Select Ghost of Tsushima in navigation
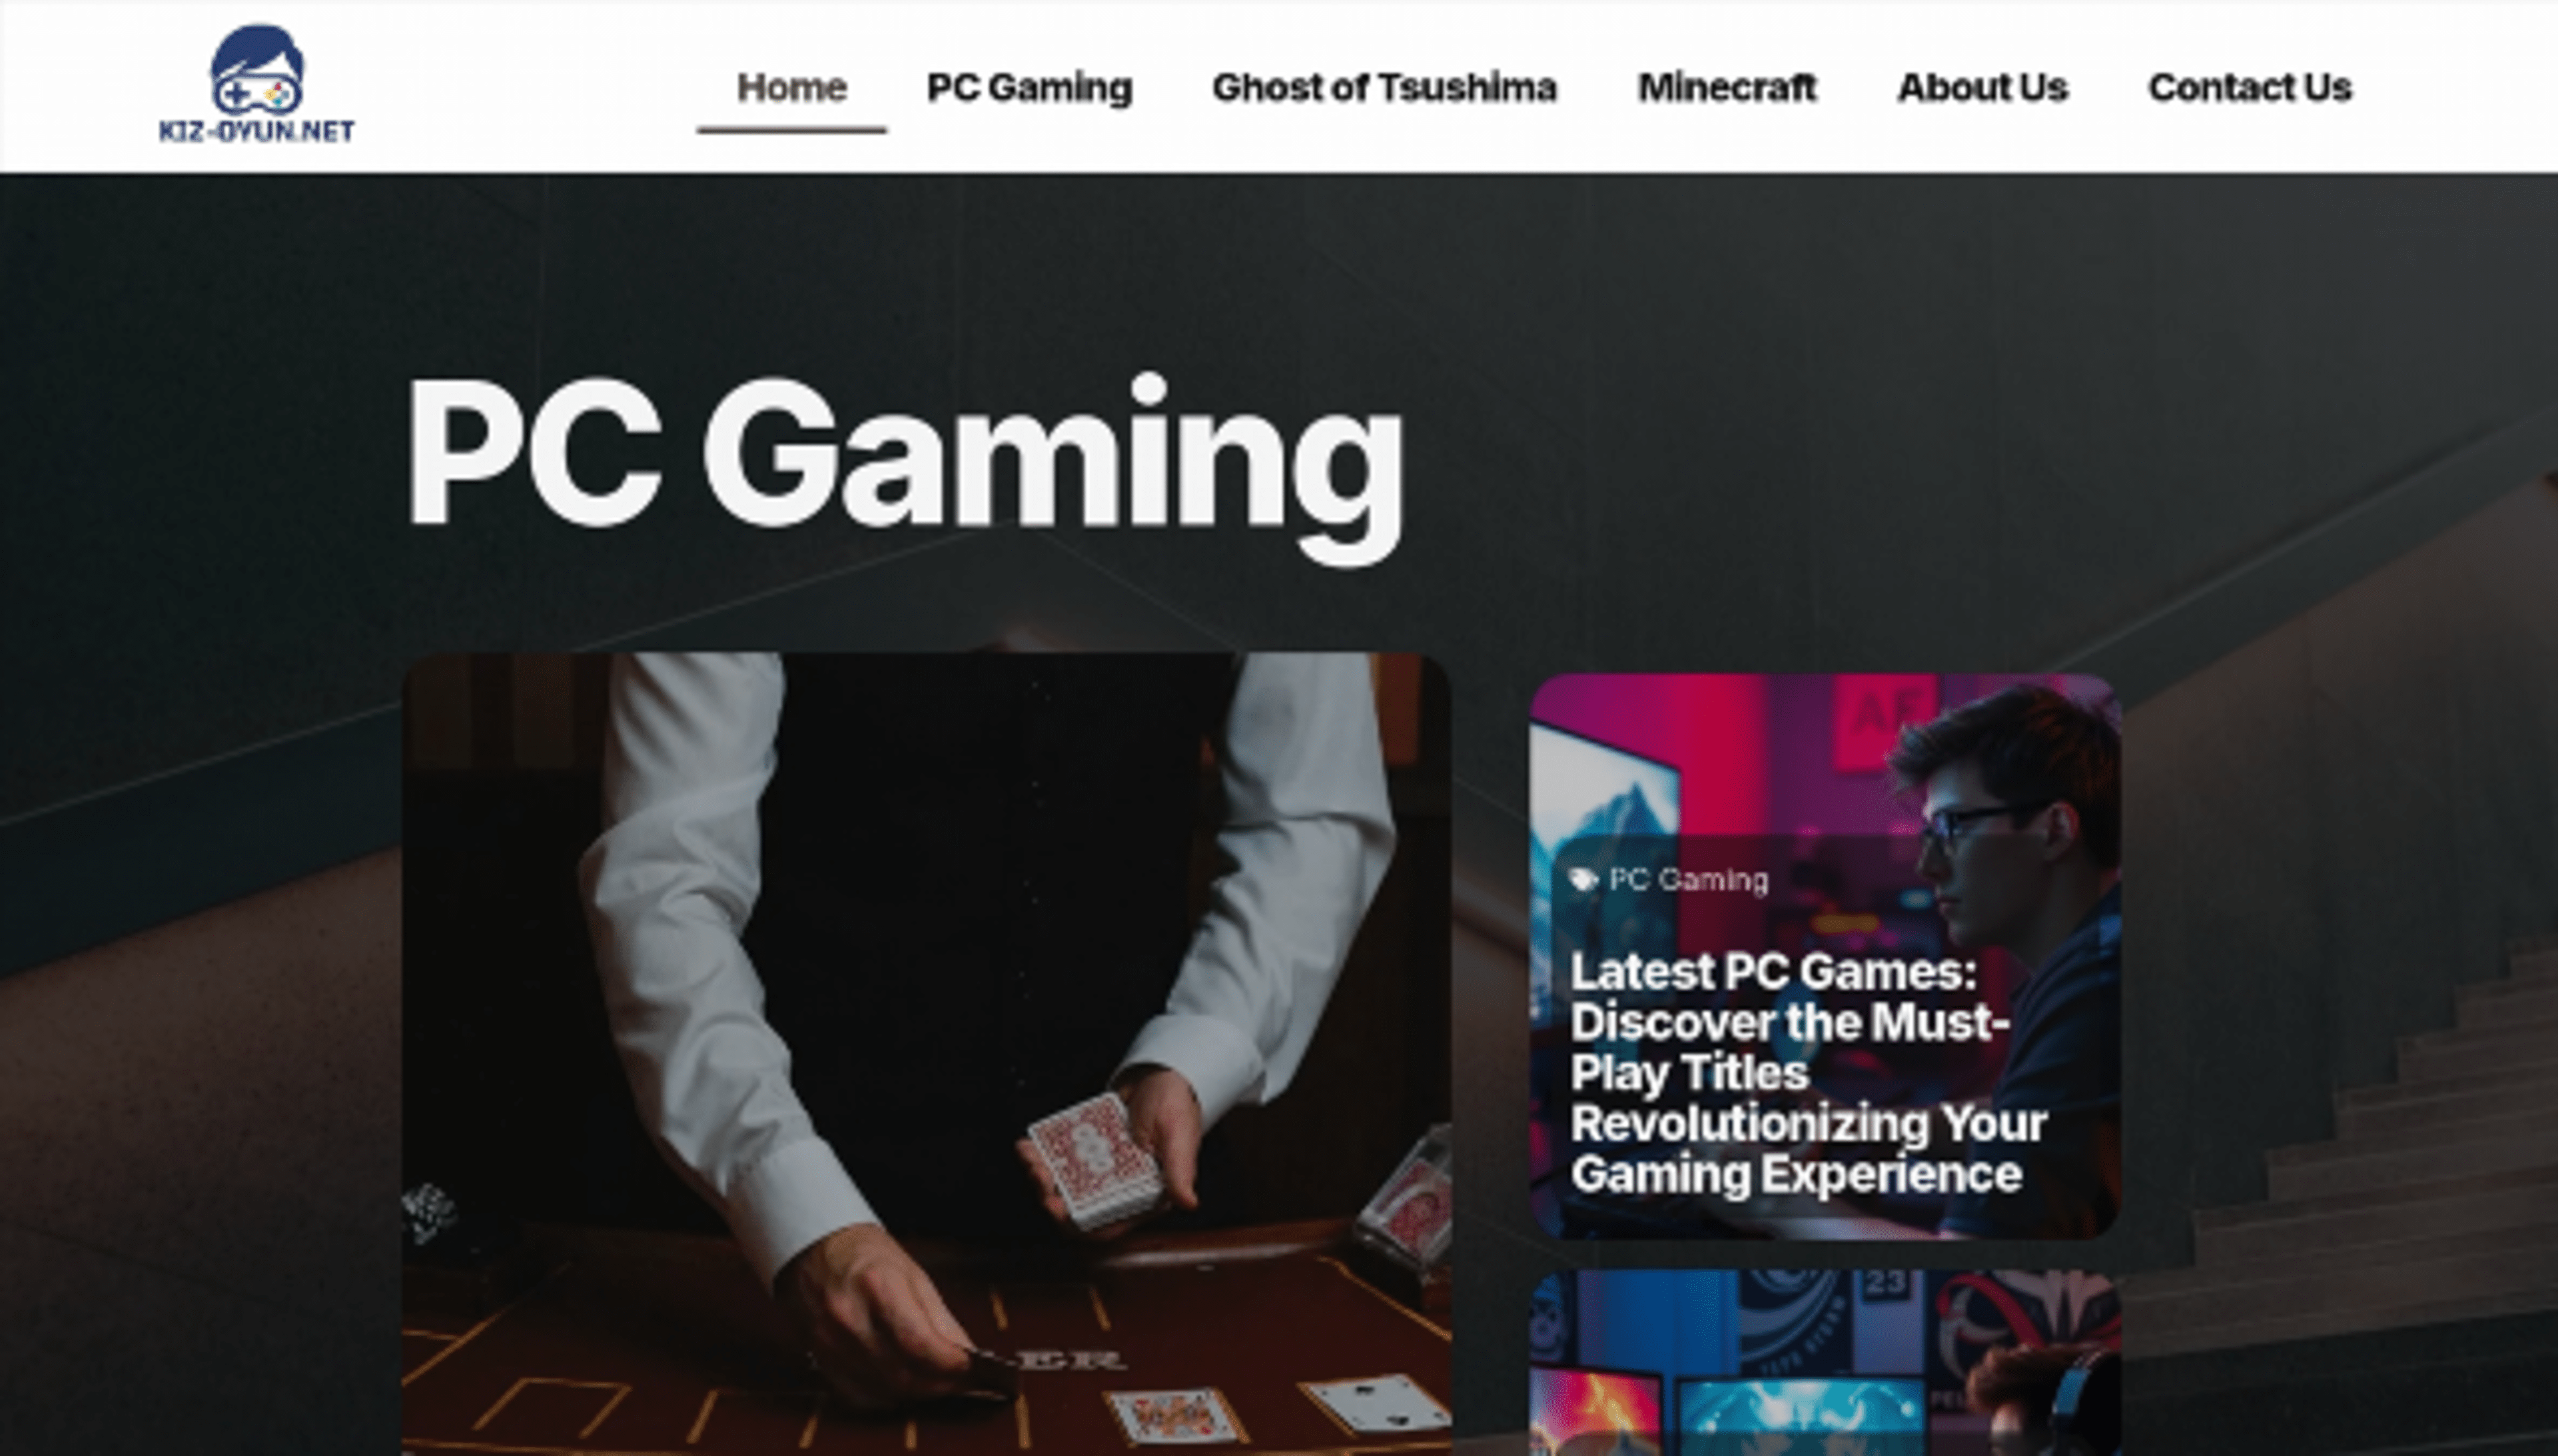 (x=1384, y=87)
